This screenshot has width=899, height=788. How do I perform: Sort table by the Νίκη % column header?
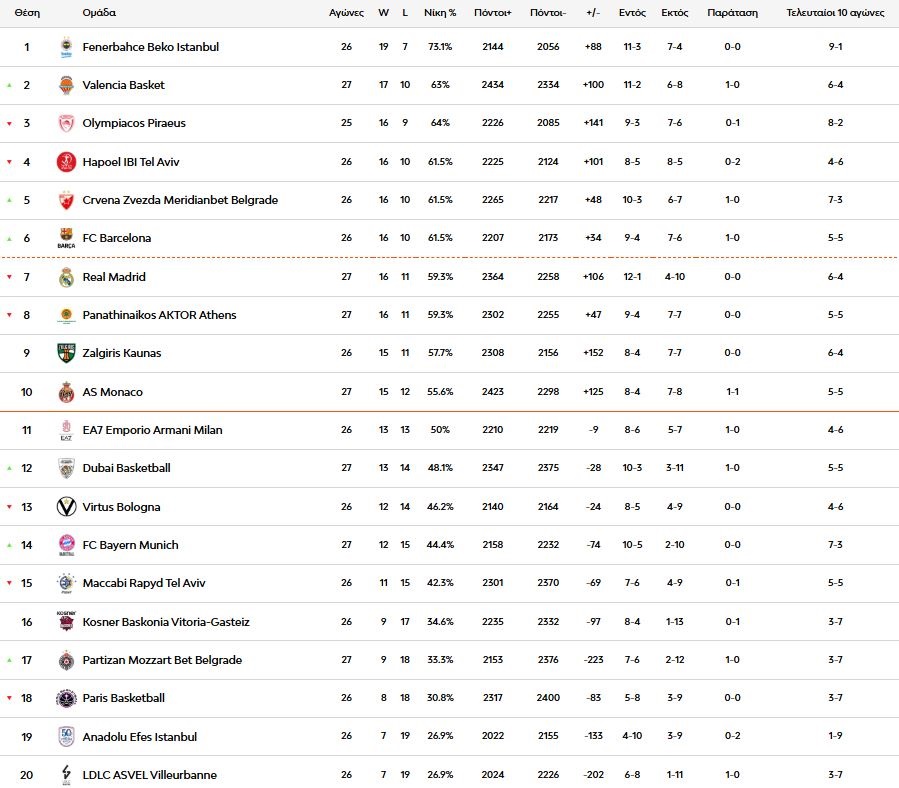tap(438, 13)
